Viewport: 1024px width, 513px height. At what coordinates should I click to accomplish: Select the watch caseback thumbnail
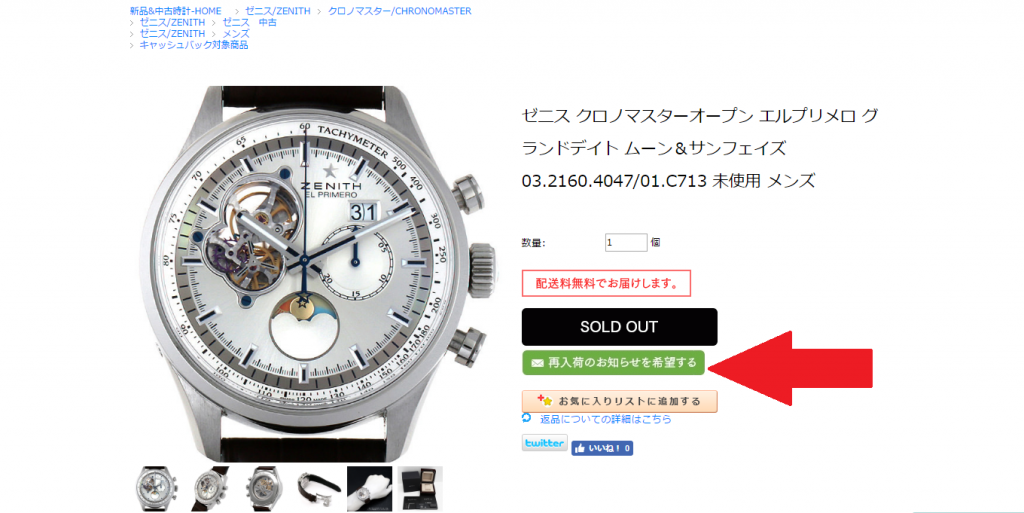(263, 488)
